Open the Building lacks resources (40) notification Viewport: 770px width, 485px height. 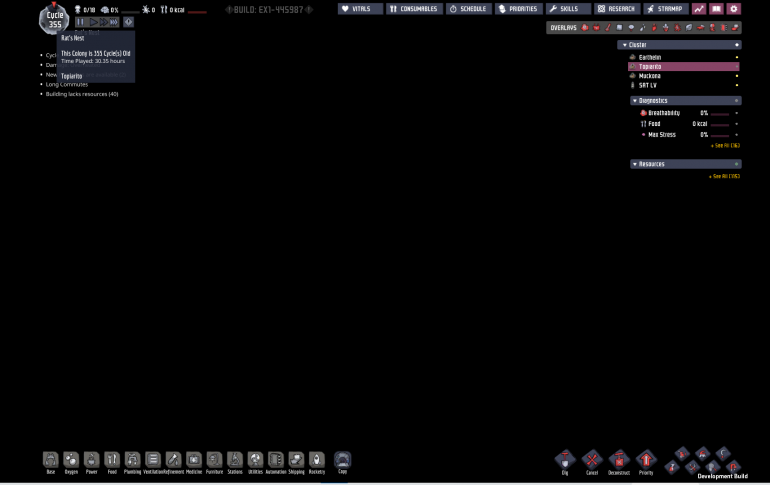click(82, 94)
